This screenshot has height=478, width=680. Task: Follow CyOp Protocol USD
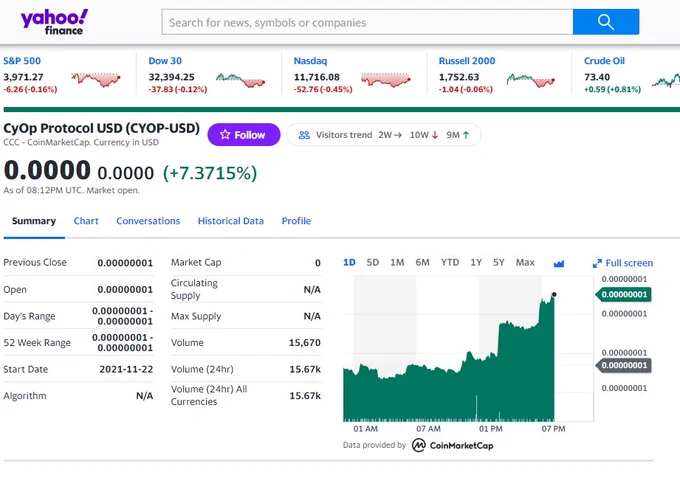pos(244,134)
